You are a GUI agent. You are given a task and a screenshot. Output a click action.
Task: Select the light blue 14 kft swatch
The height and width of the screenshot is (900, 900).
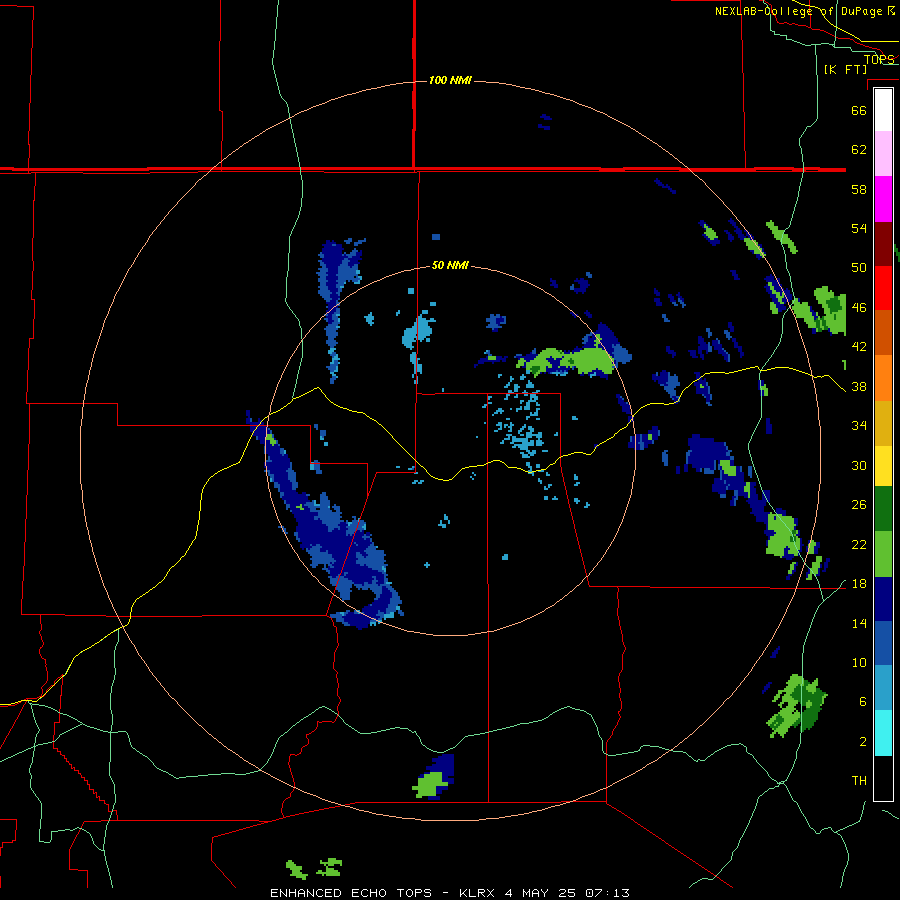[883, 688]
